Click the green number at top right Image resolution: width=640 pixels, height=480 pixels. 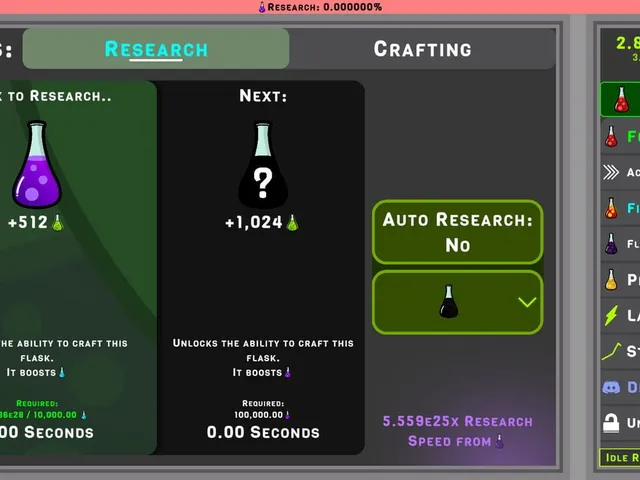tap(628, 43)
